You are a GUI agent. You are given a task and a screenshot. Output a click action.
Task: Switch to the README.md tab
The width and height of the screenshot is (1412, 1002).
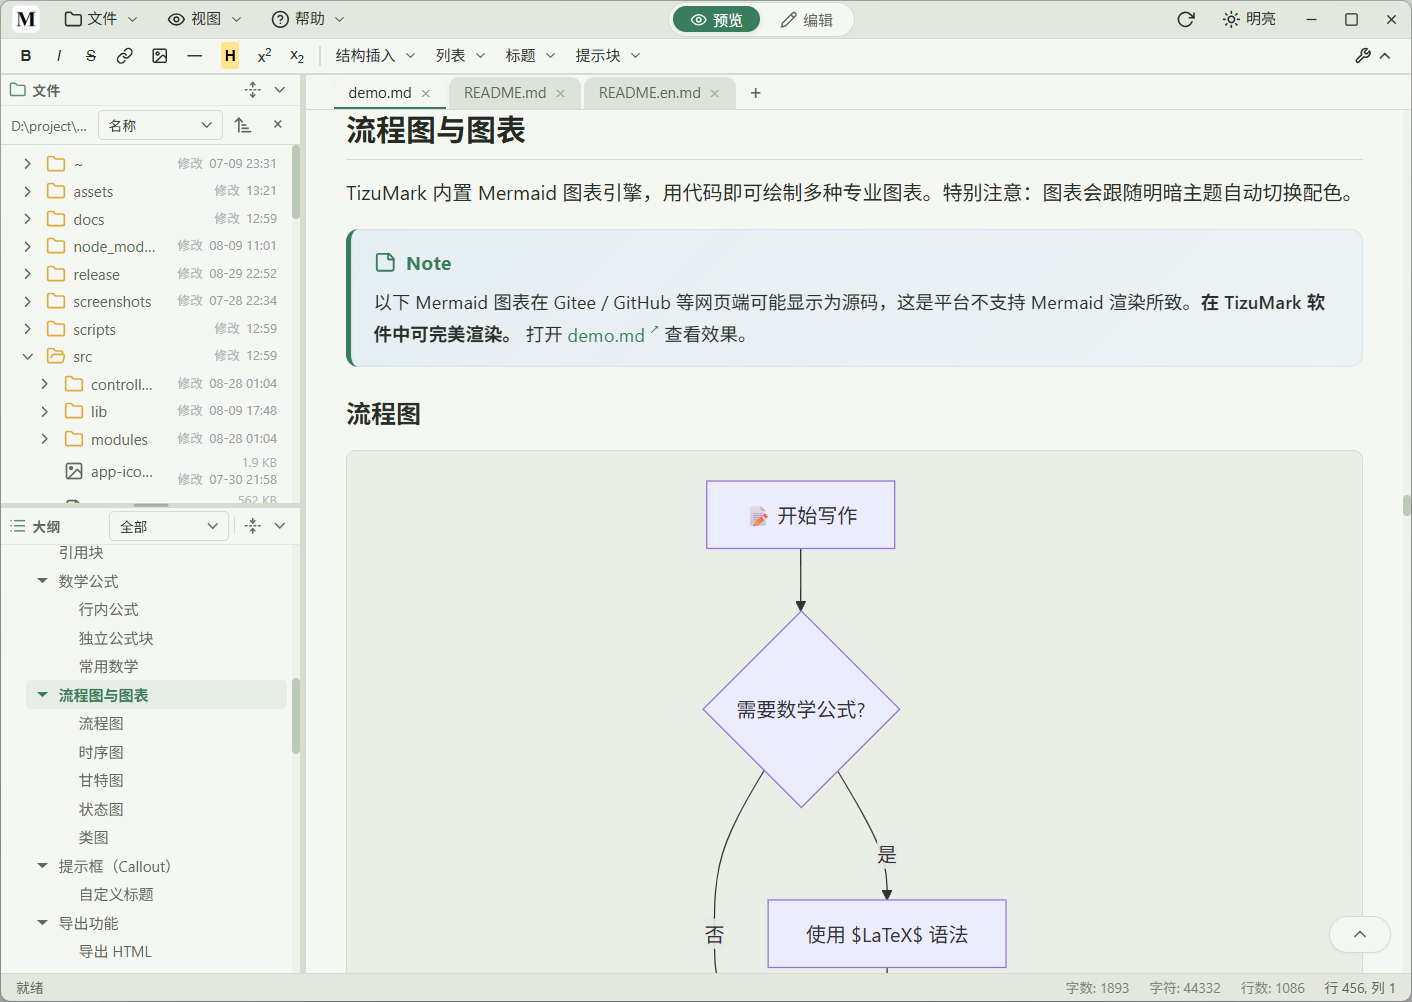tap(505, 93)
